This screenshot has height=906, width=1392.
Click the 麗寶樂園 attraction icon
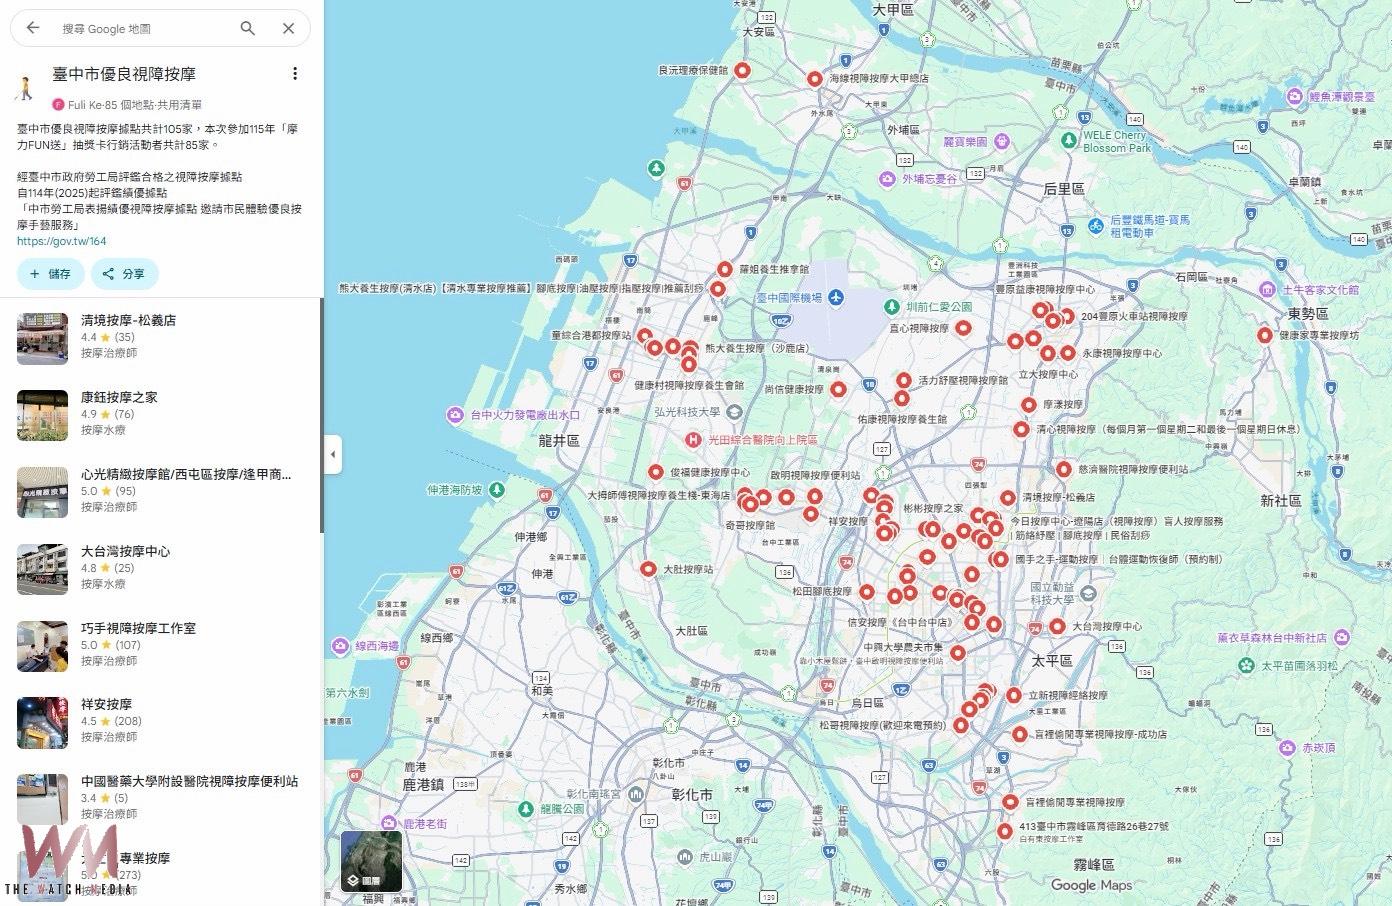tap(1002, 141)
